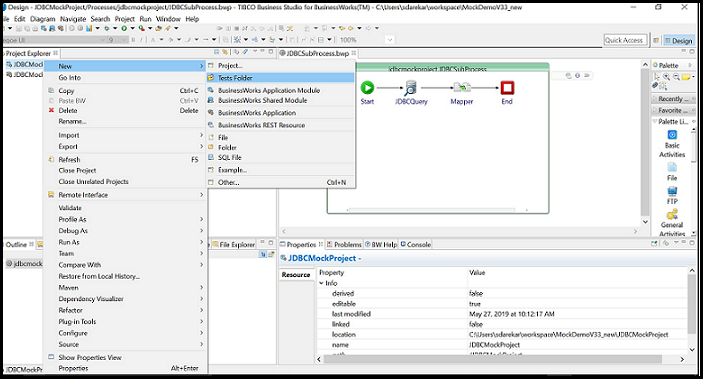Screen dimensions: 703x379
Task: Select the Resource tab in Properties
Action: (296, 274)
